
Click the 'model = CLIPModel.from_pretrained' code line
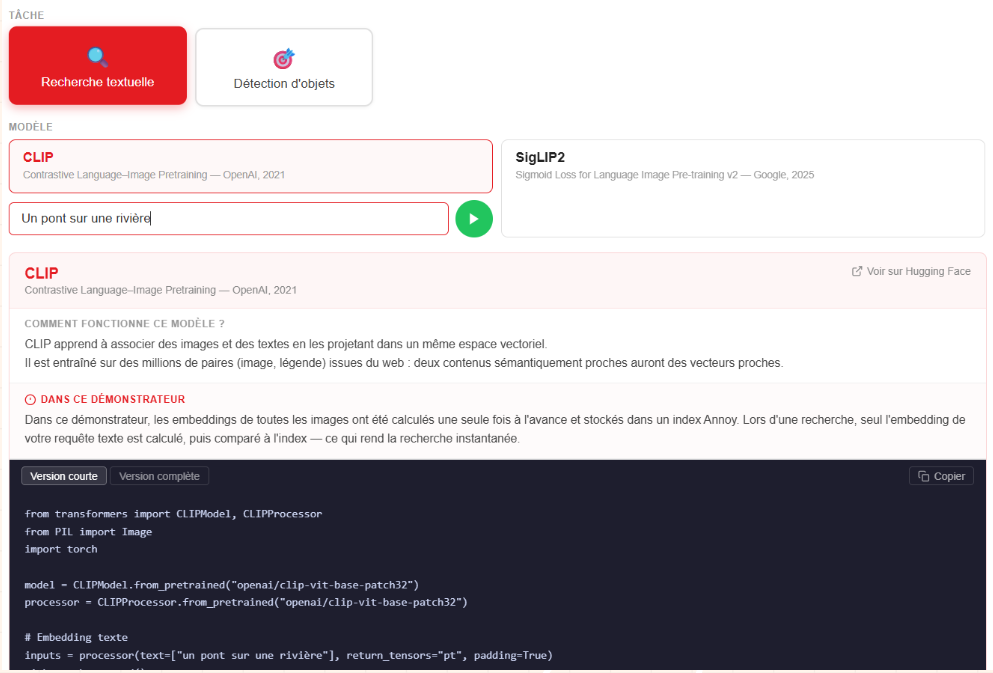(x=222, y=584)
